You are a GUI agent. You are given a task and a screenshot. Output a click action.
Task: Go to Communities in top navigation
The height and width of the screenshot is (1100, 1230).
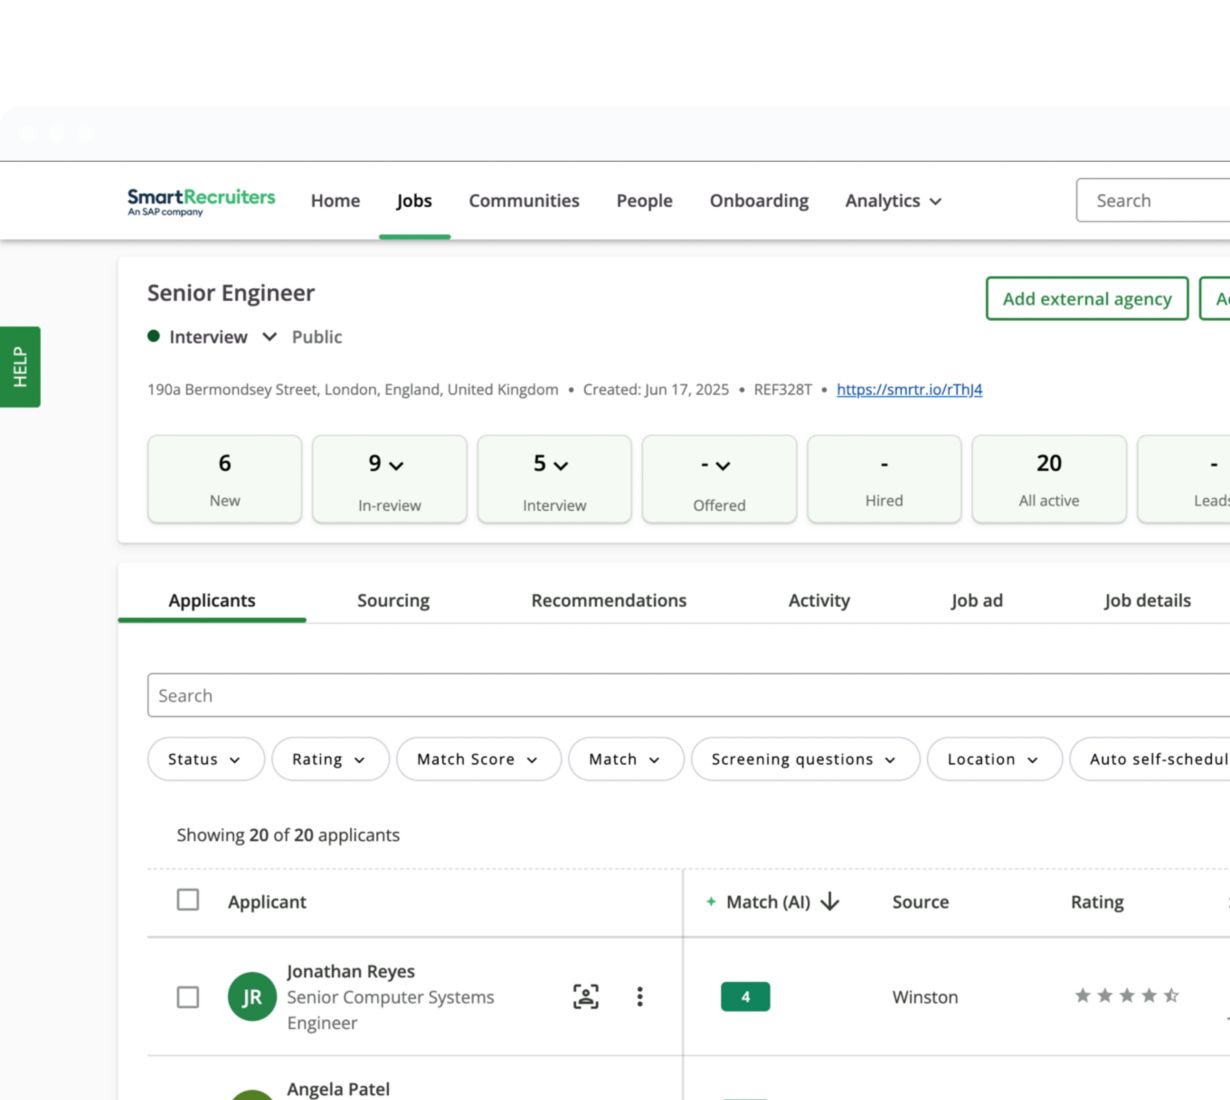coord(524,201)
